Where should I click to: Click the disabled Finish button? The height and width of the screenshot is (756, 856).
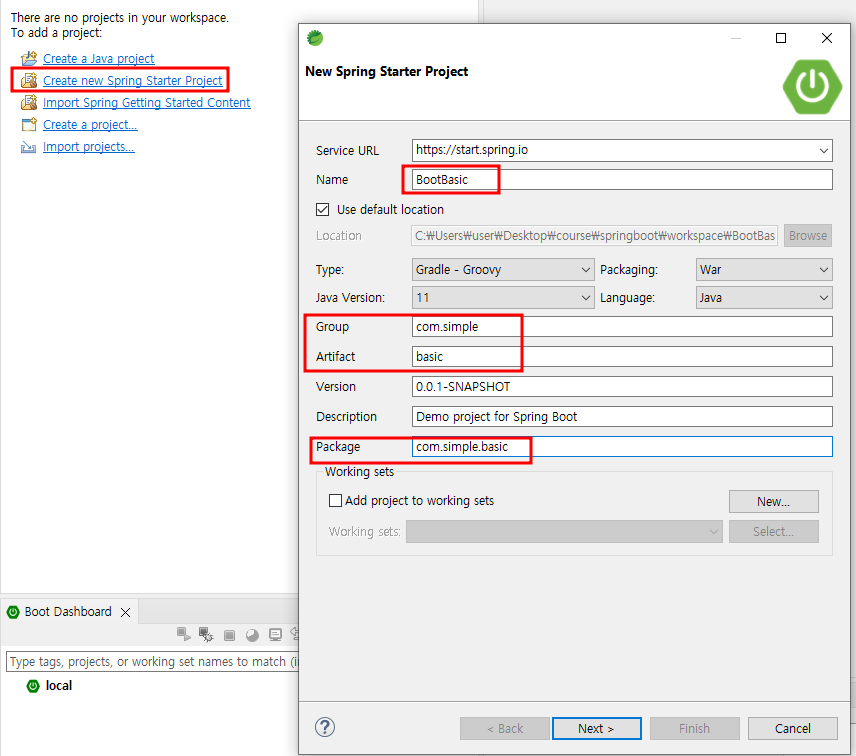pos(694,729)
